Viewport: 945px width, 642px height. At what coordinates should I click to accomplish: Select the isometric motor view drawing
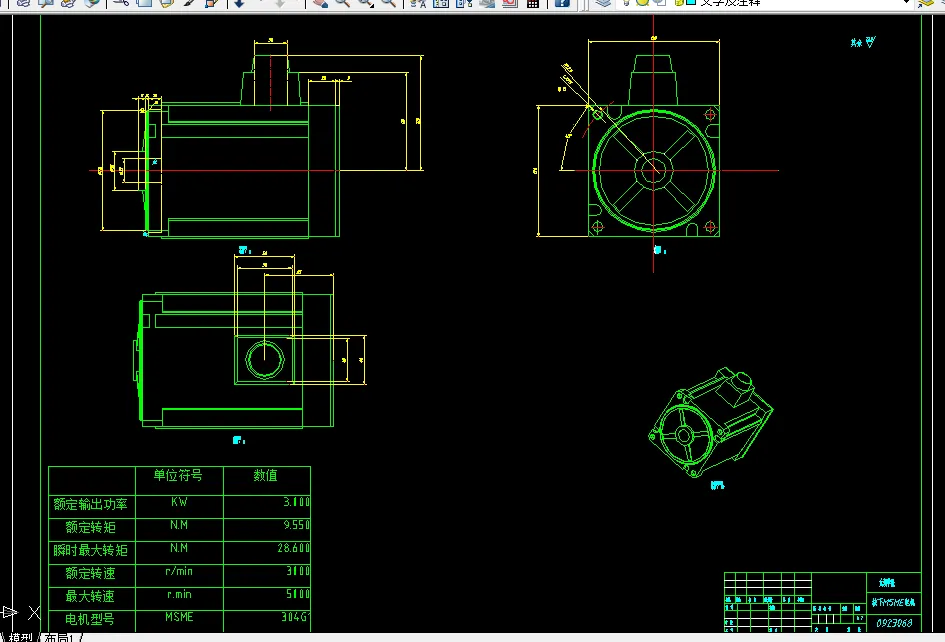point(711,423)
